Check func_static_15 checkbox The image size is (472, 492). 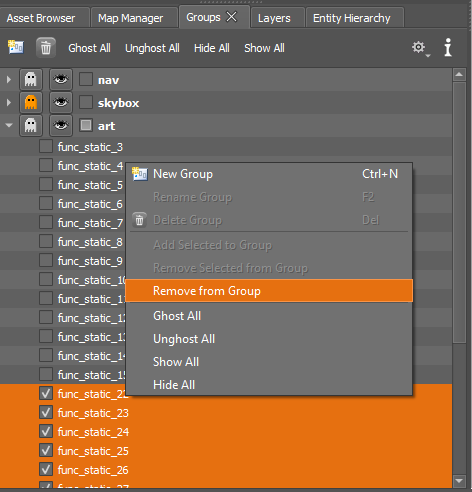[x=46, y=374]
